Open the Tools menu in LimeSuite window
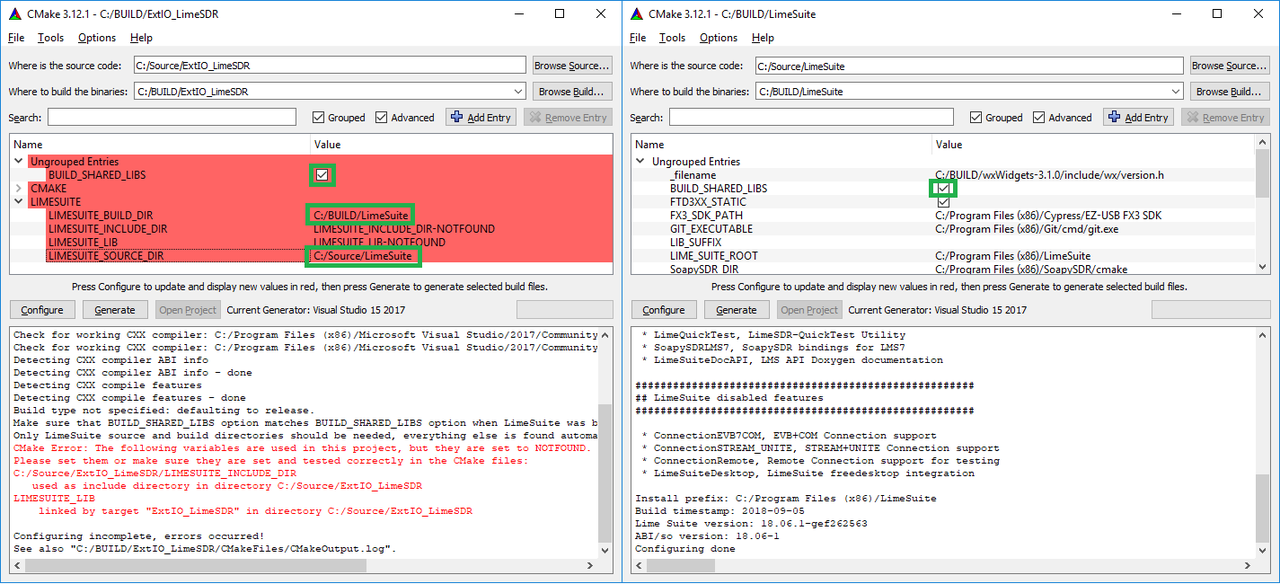 click(672, 37)
